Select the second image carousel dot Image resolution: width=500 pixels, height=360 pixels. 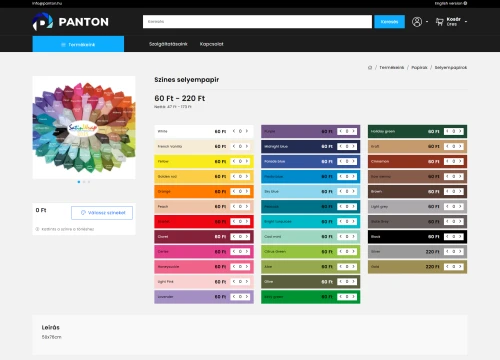pyautogui.click(x=84, y=182)
